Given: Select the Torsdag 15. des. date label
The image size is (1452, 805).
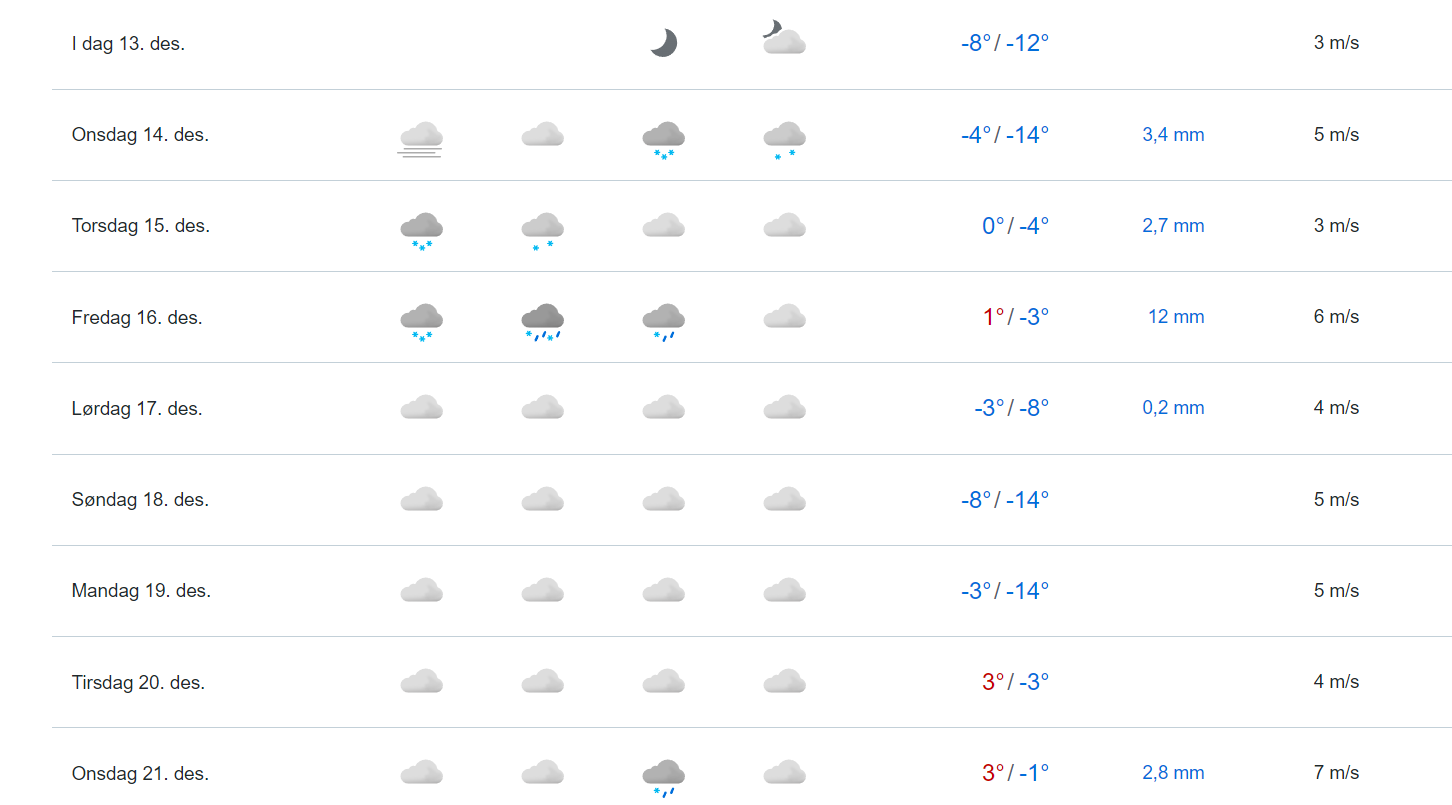Looking at the screenshot, I should [141, 225].
